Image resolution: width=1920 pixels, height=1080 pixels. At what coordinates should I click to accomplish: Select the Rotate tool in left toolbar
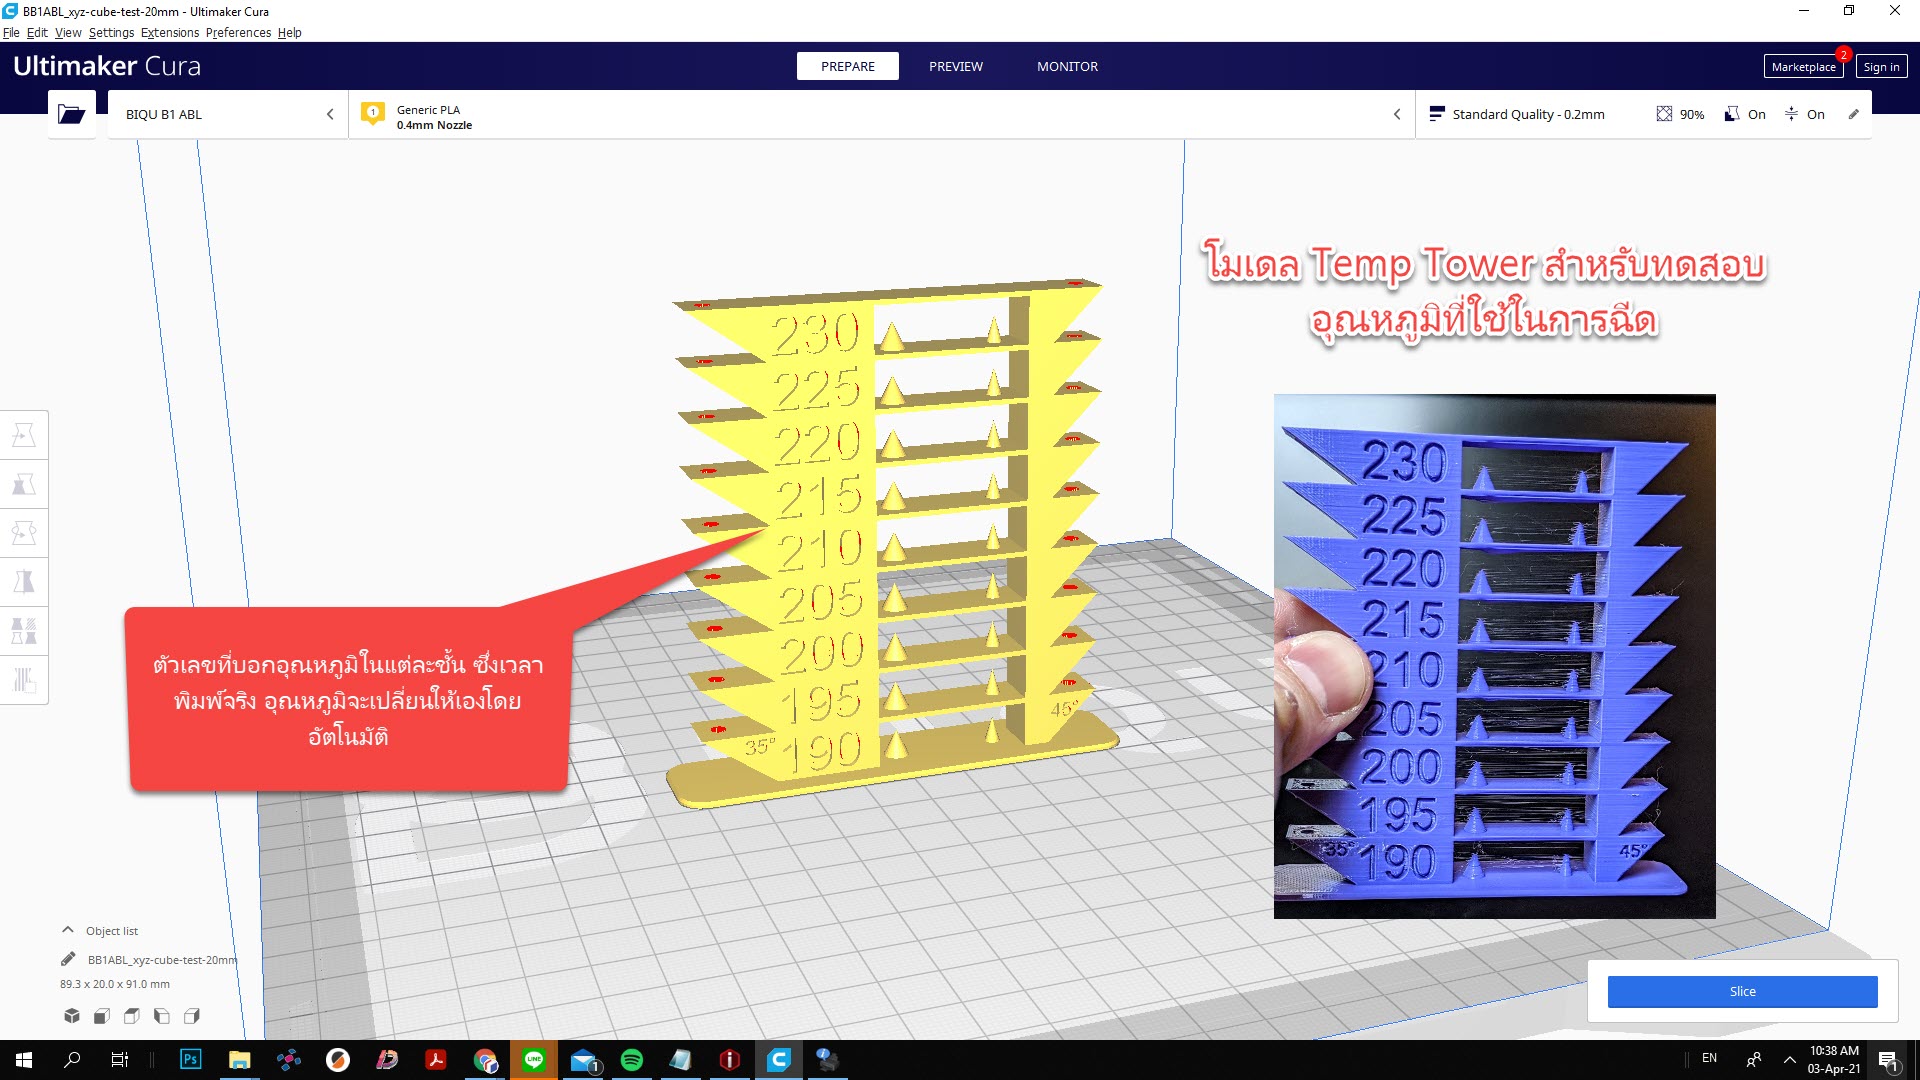pos(24,533)
